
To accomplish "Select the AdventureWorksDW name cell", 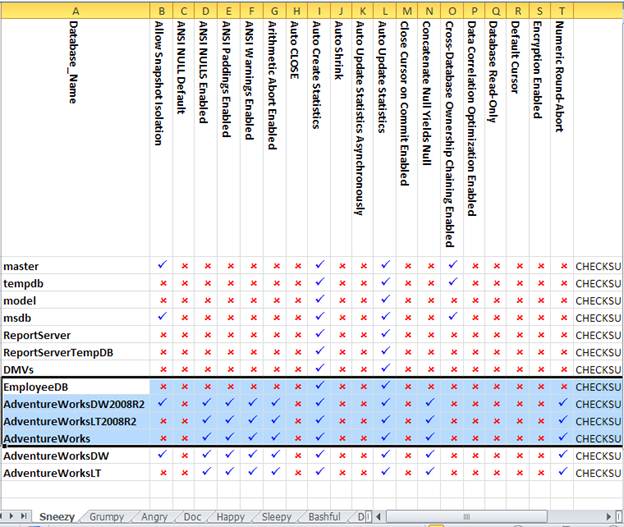I will [75, 456].
